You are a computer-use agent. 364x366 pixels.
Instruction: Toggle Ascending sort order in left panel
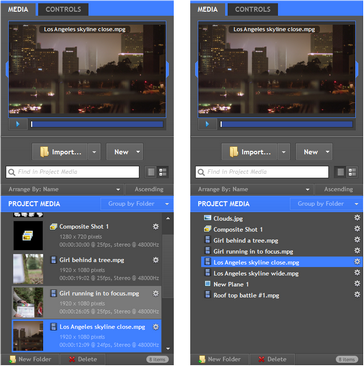[149, 189]
